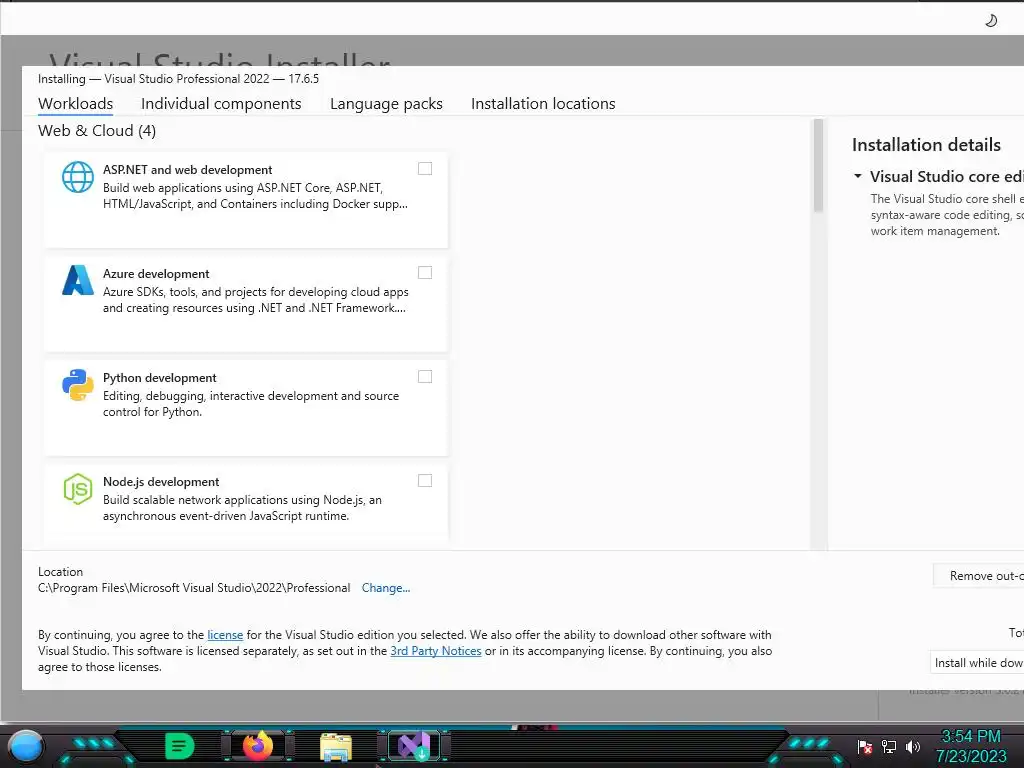Screen dimensions: 1024x768
Task: Open volume speaker tray icon
Action: (912, 746)
